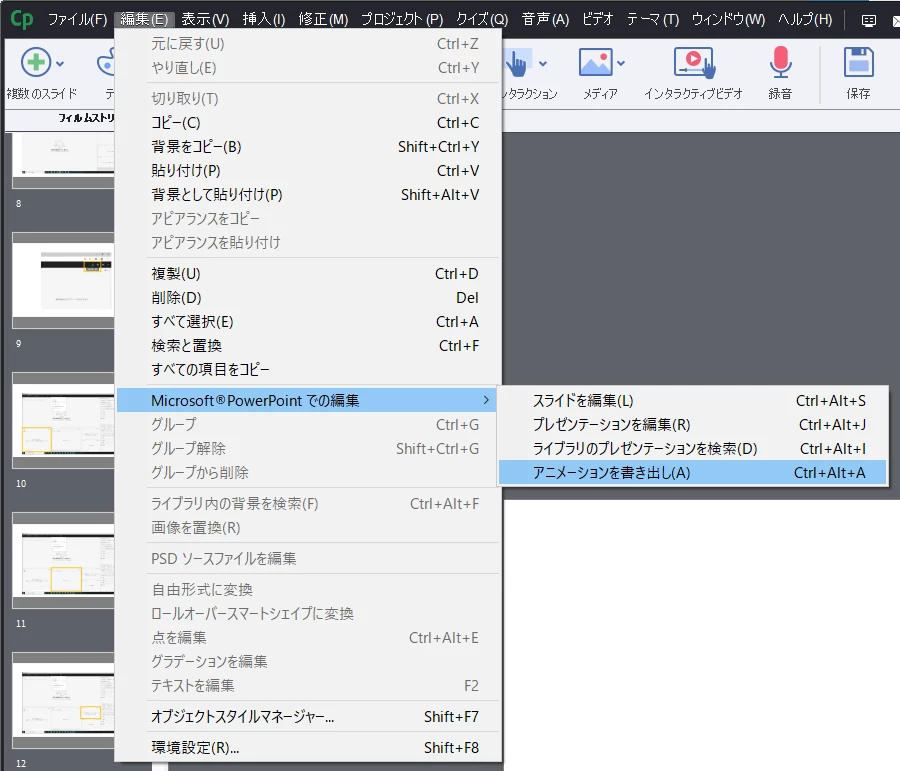Close the open 編集(E) menu
This screenshot has height=771, width=900.
pos(144,20)
